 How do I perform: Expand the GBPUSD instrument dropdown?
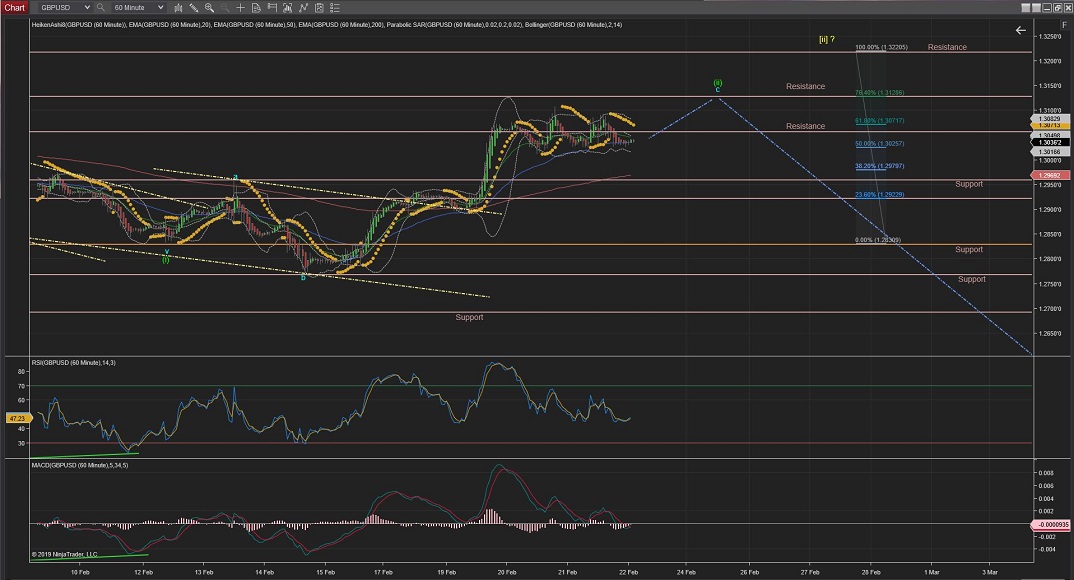(86, 7)
